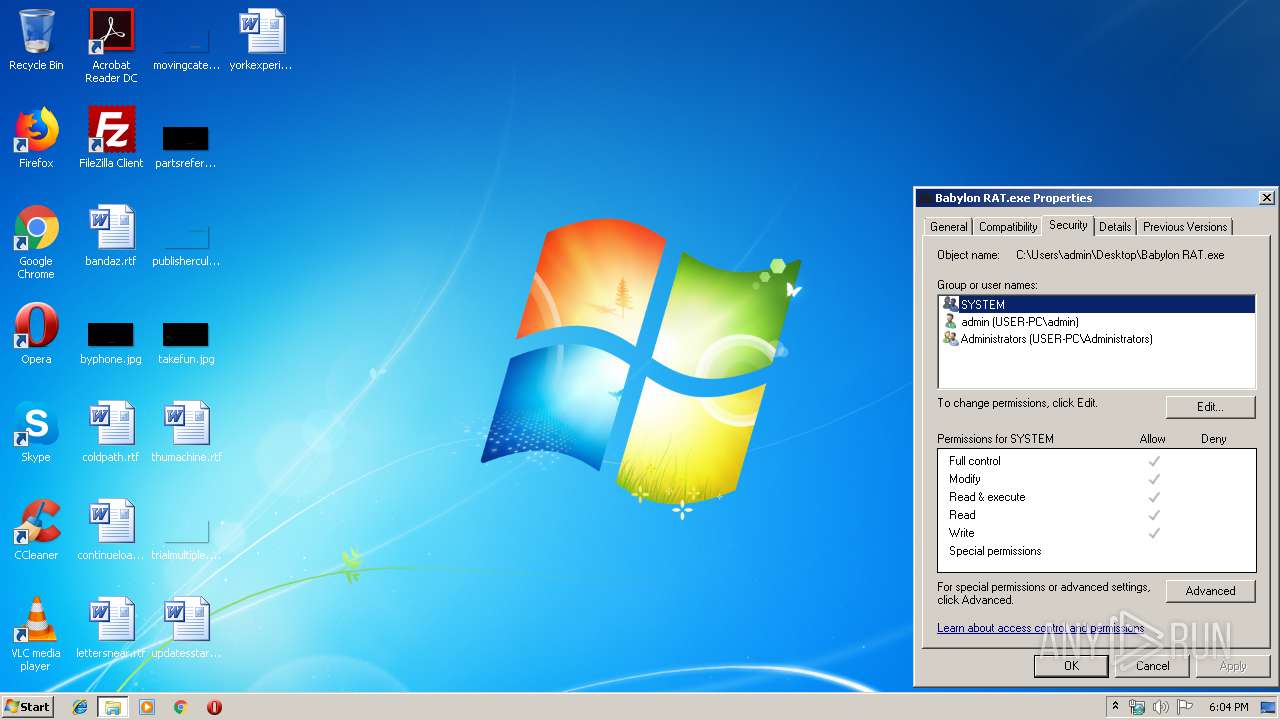The image size is (1280, 720).
Task: Select the trialmultiple... desktop file
Action: 186,540
